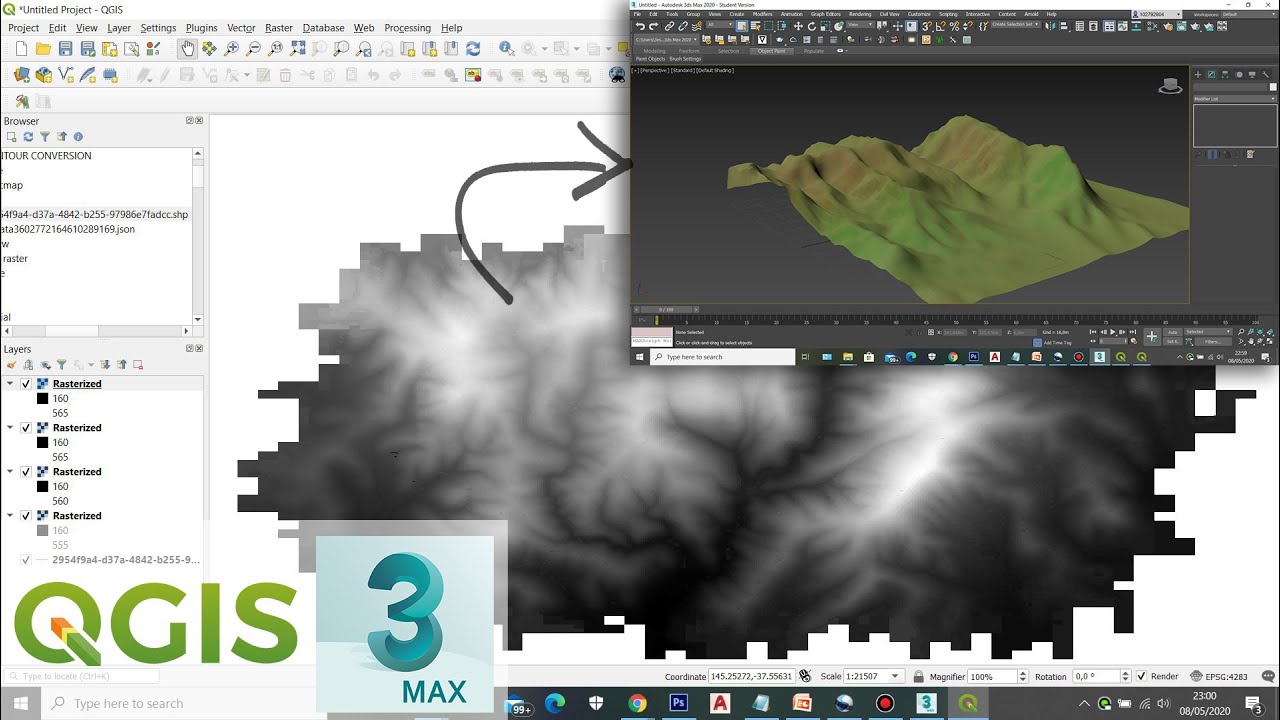
Task: Open the Workspaces Default dropdown
Action: (x=1250, y=14)
